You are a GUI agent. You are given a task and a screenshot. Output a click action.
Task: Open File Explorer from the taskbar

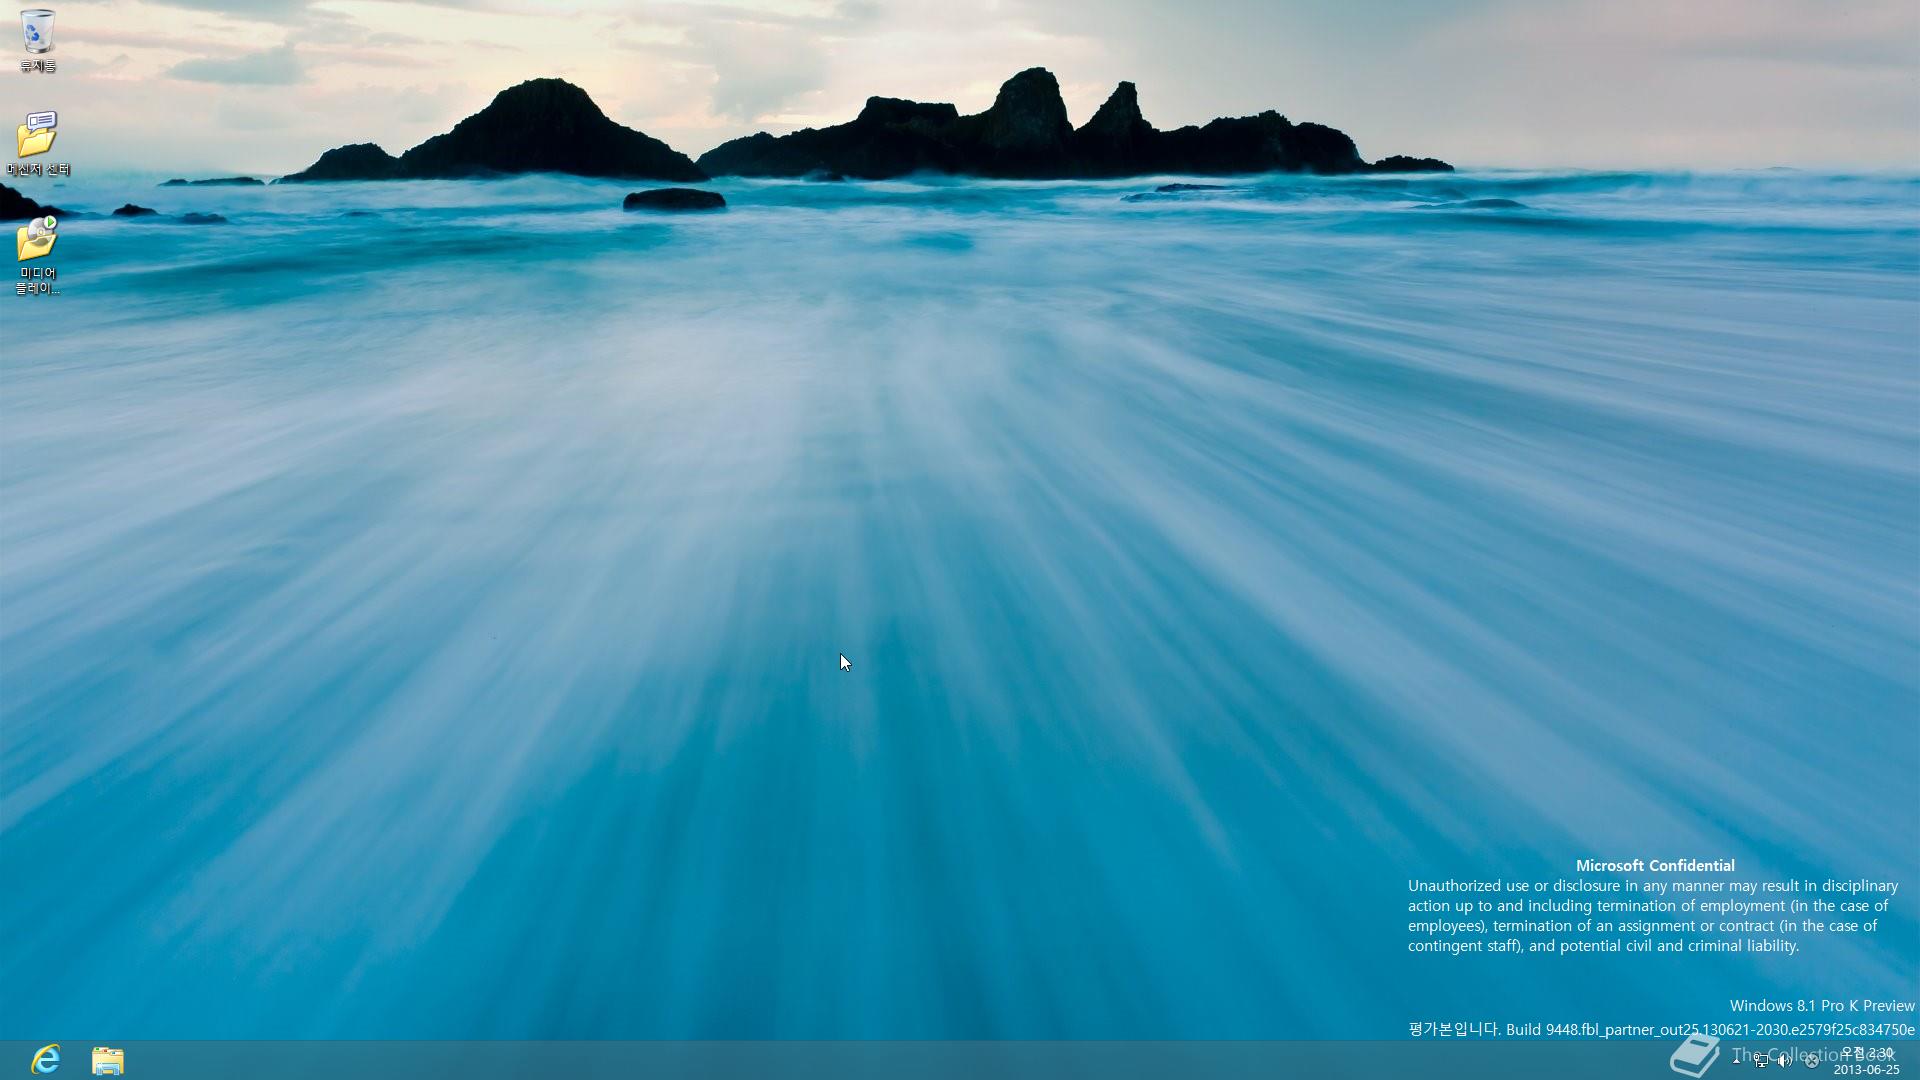(108, 1060)
